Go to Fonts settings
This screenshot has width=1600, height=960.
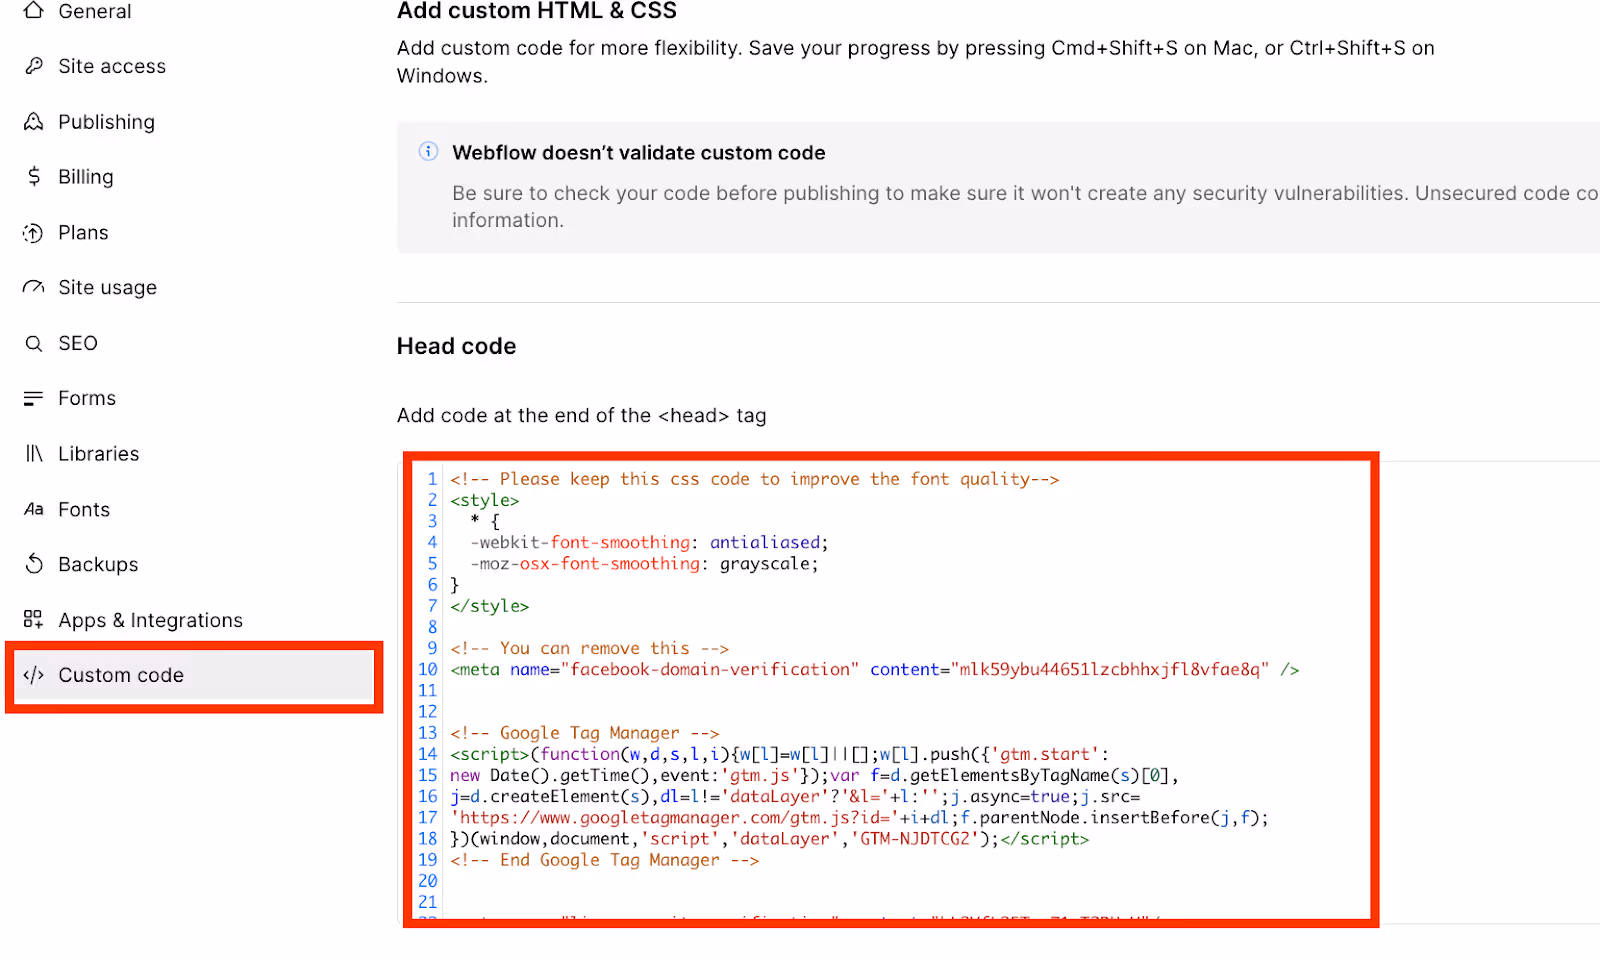point(84,510)
